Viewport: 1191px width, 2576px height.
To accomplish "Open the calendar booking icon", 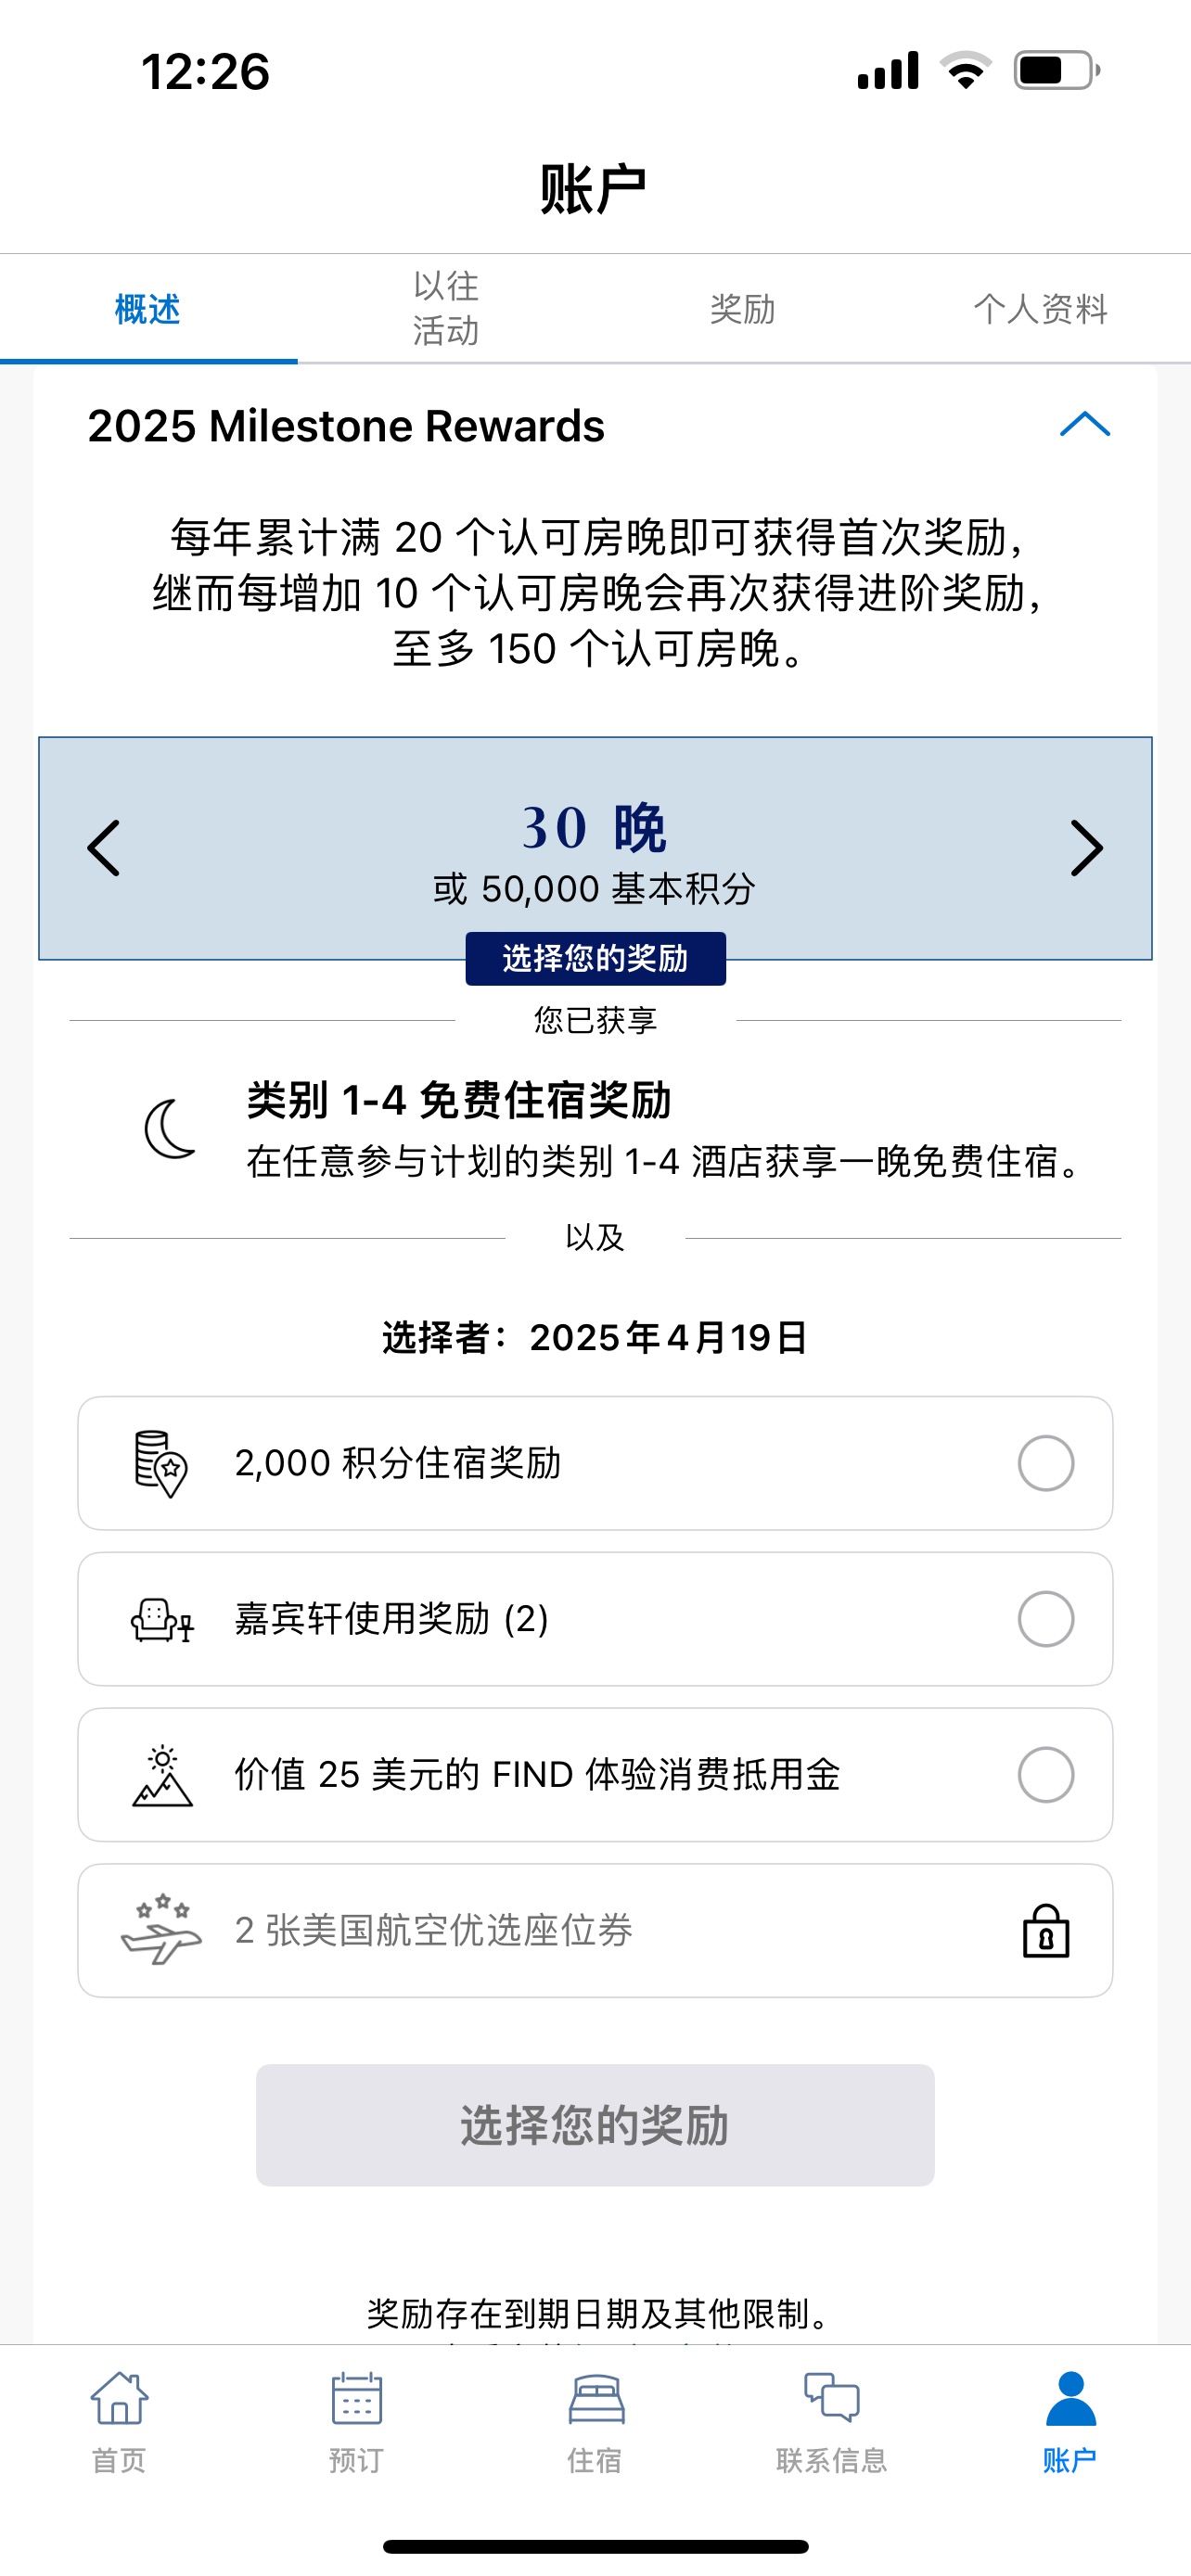I will coord(356,2398).
